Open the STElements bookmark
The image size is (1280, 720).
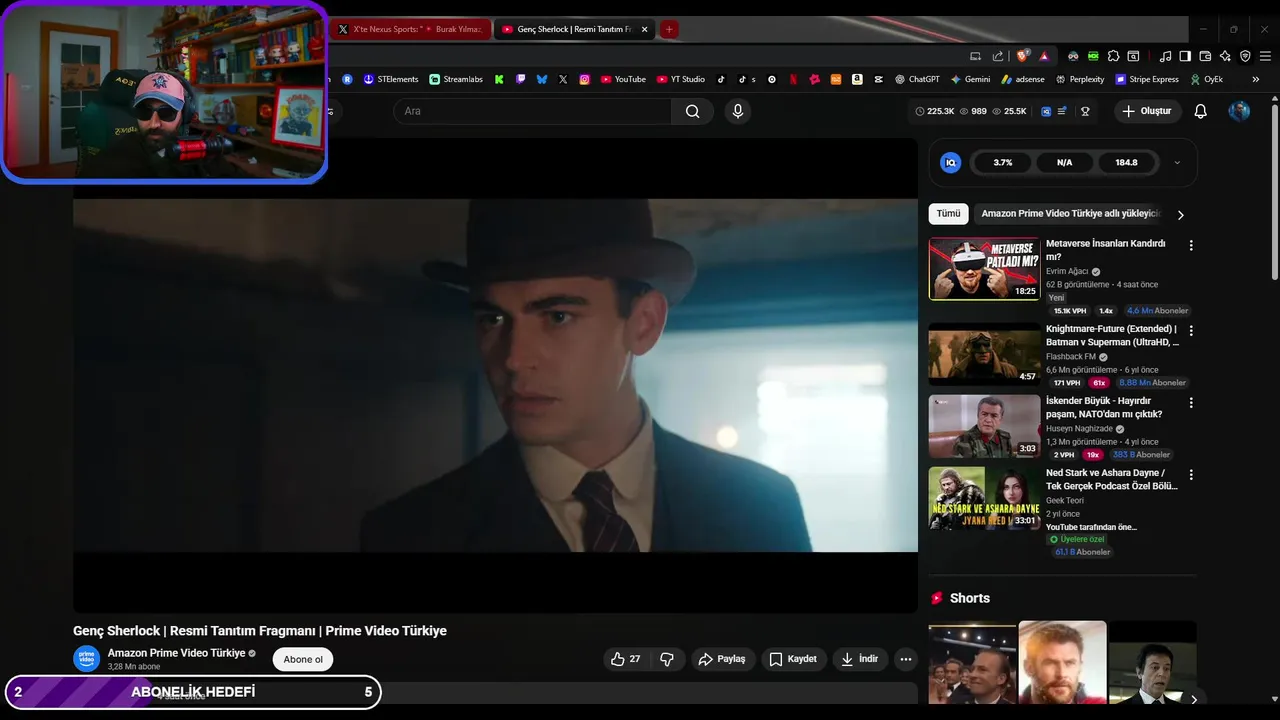click(391, 79)
